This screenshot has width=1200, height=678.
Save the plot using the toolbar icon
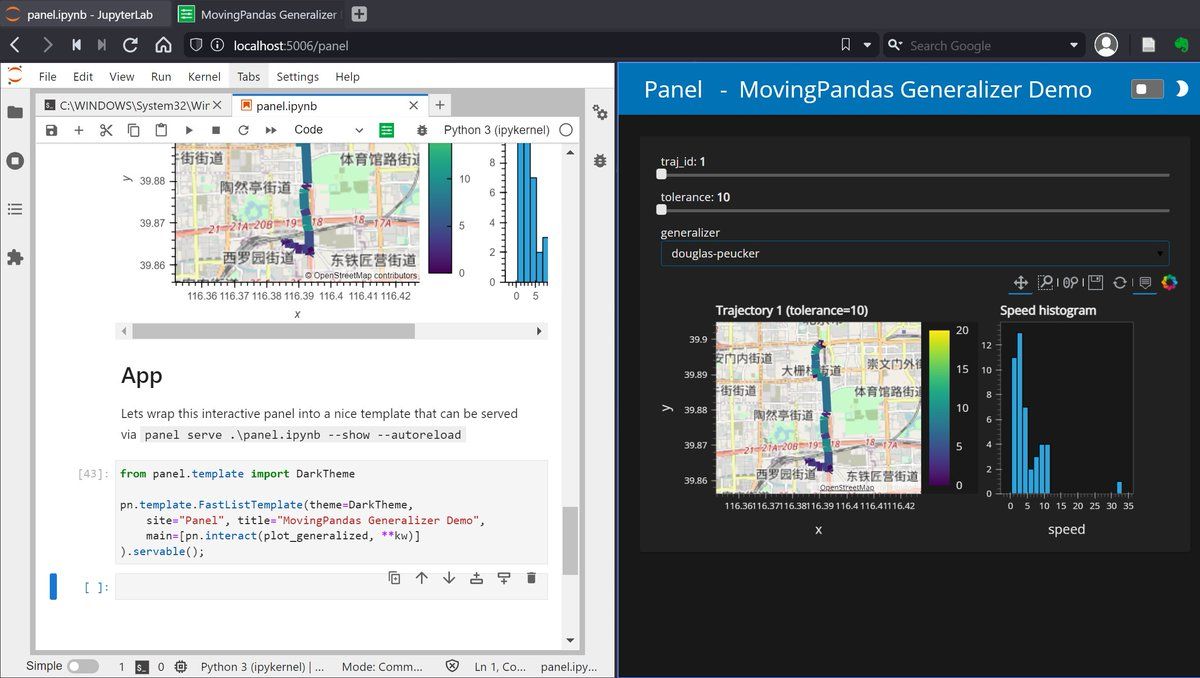[x=1095, y=283]
